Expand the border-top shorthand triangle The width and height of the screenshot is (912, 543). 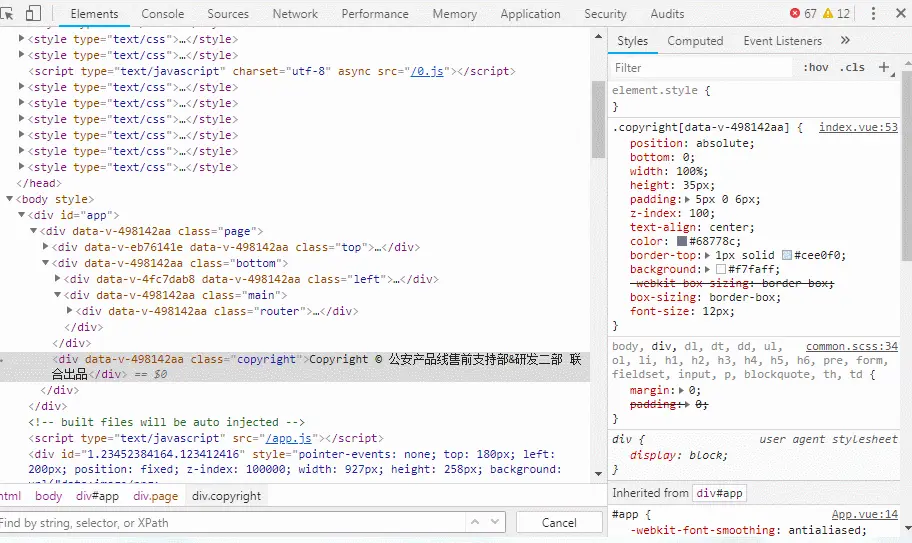point(707,255)
